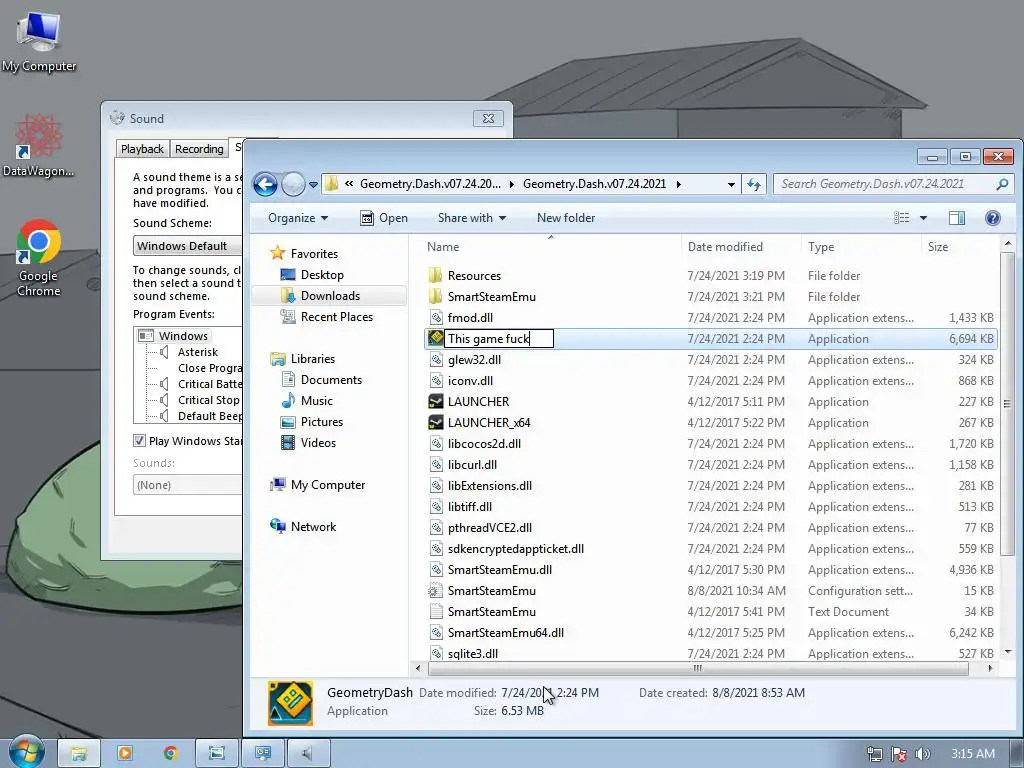The image size is (1024, 768).
Task: Select the LAUNCHER application icon
Action: point(436,402)
